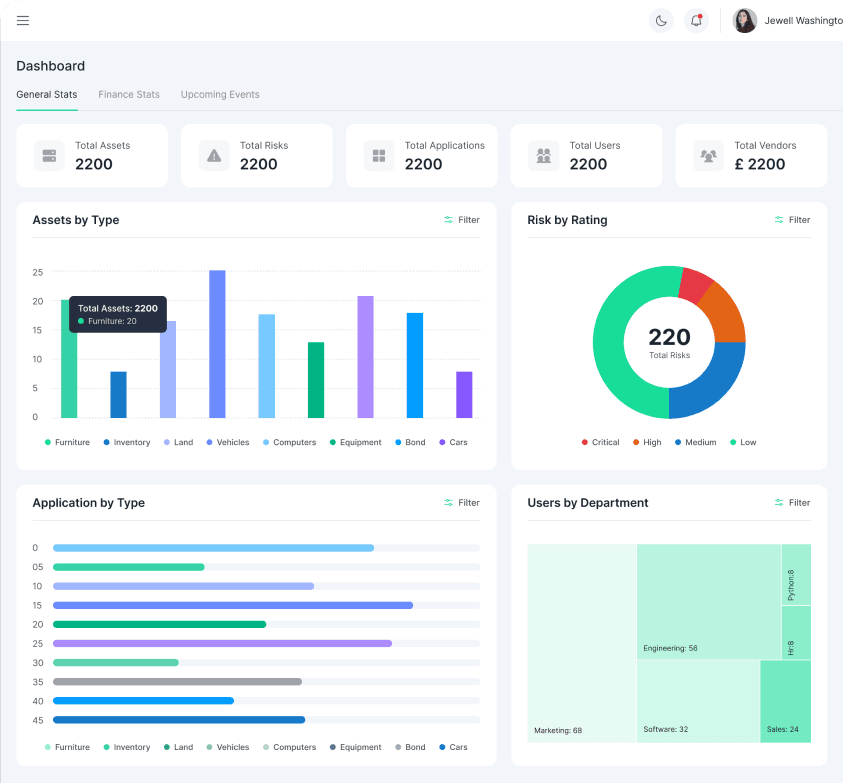843x783 pixels.
Task: Click the tallest Vehicles bar in Assets chart
Action: [217, 344]
